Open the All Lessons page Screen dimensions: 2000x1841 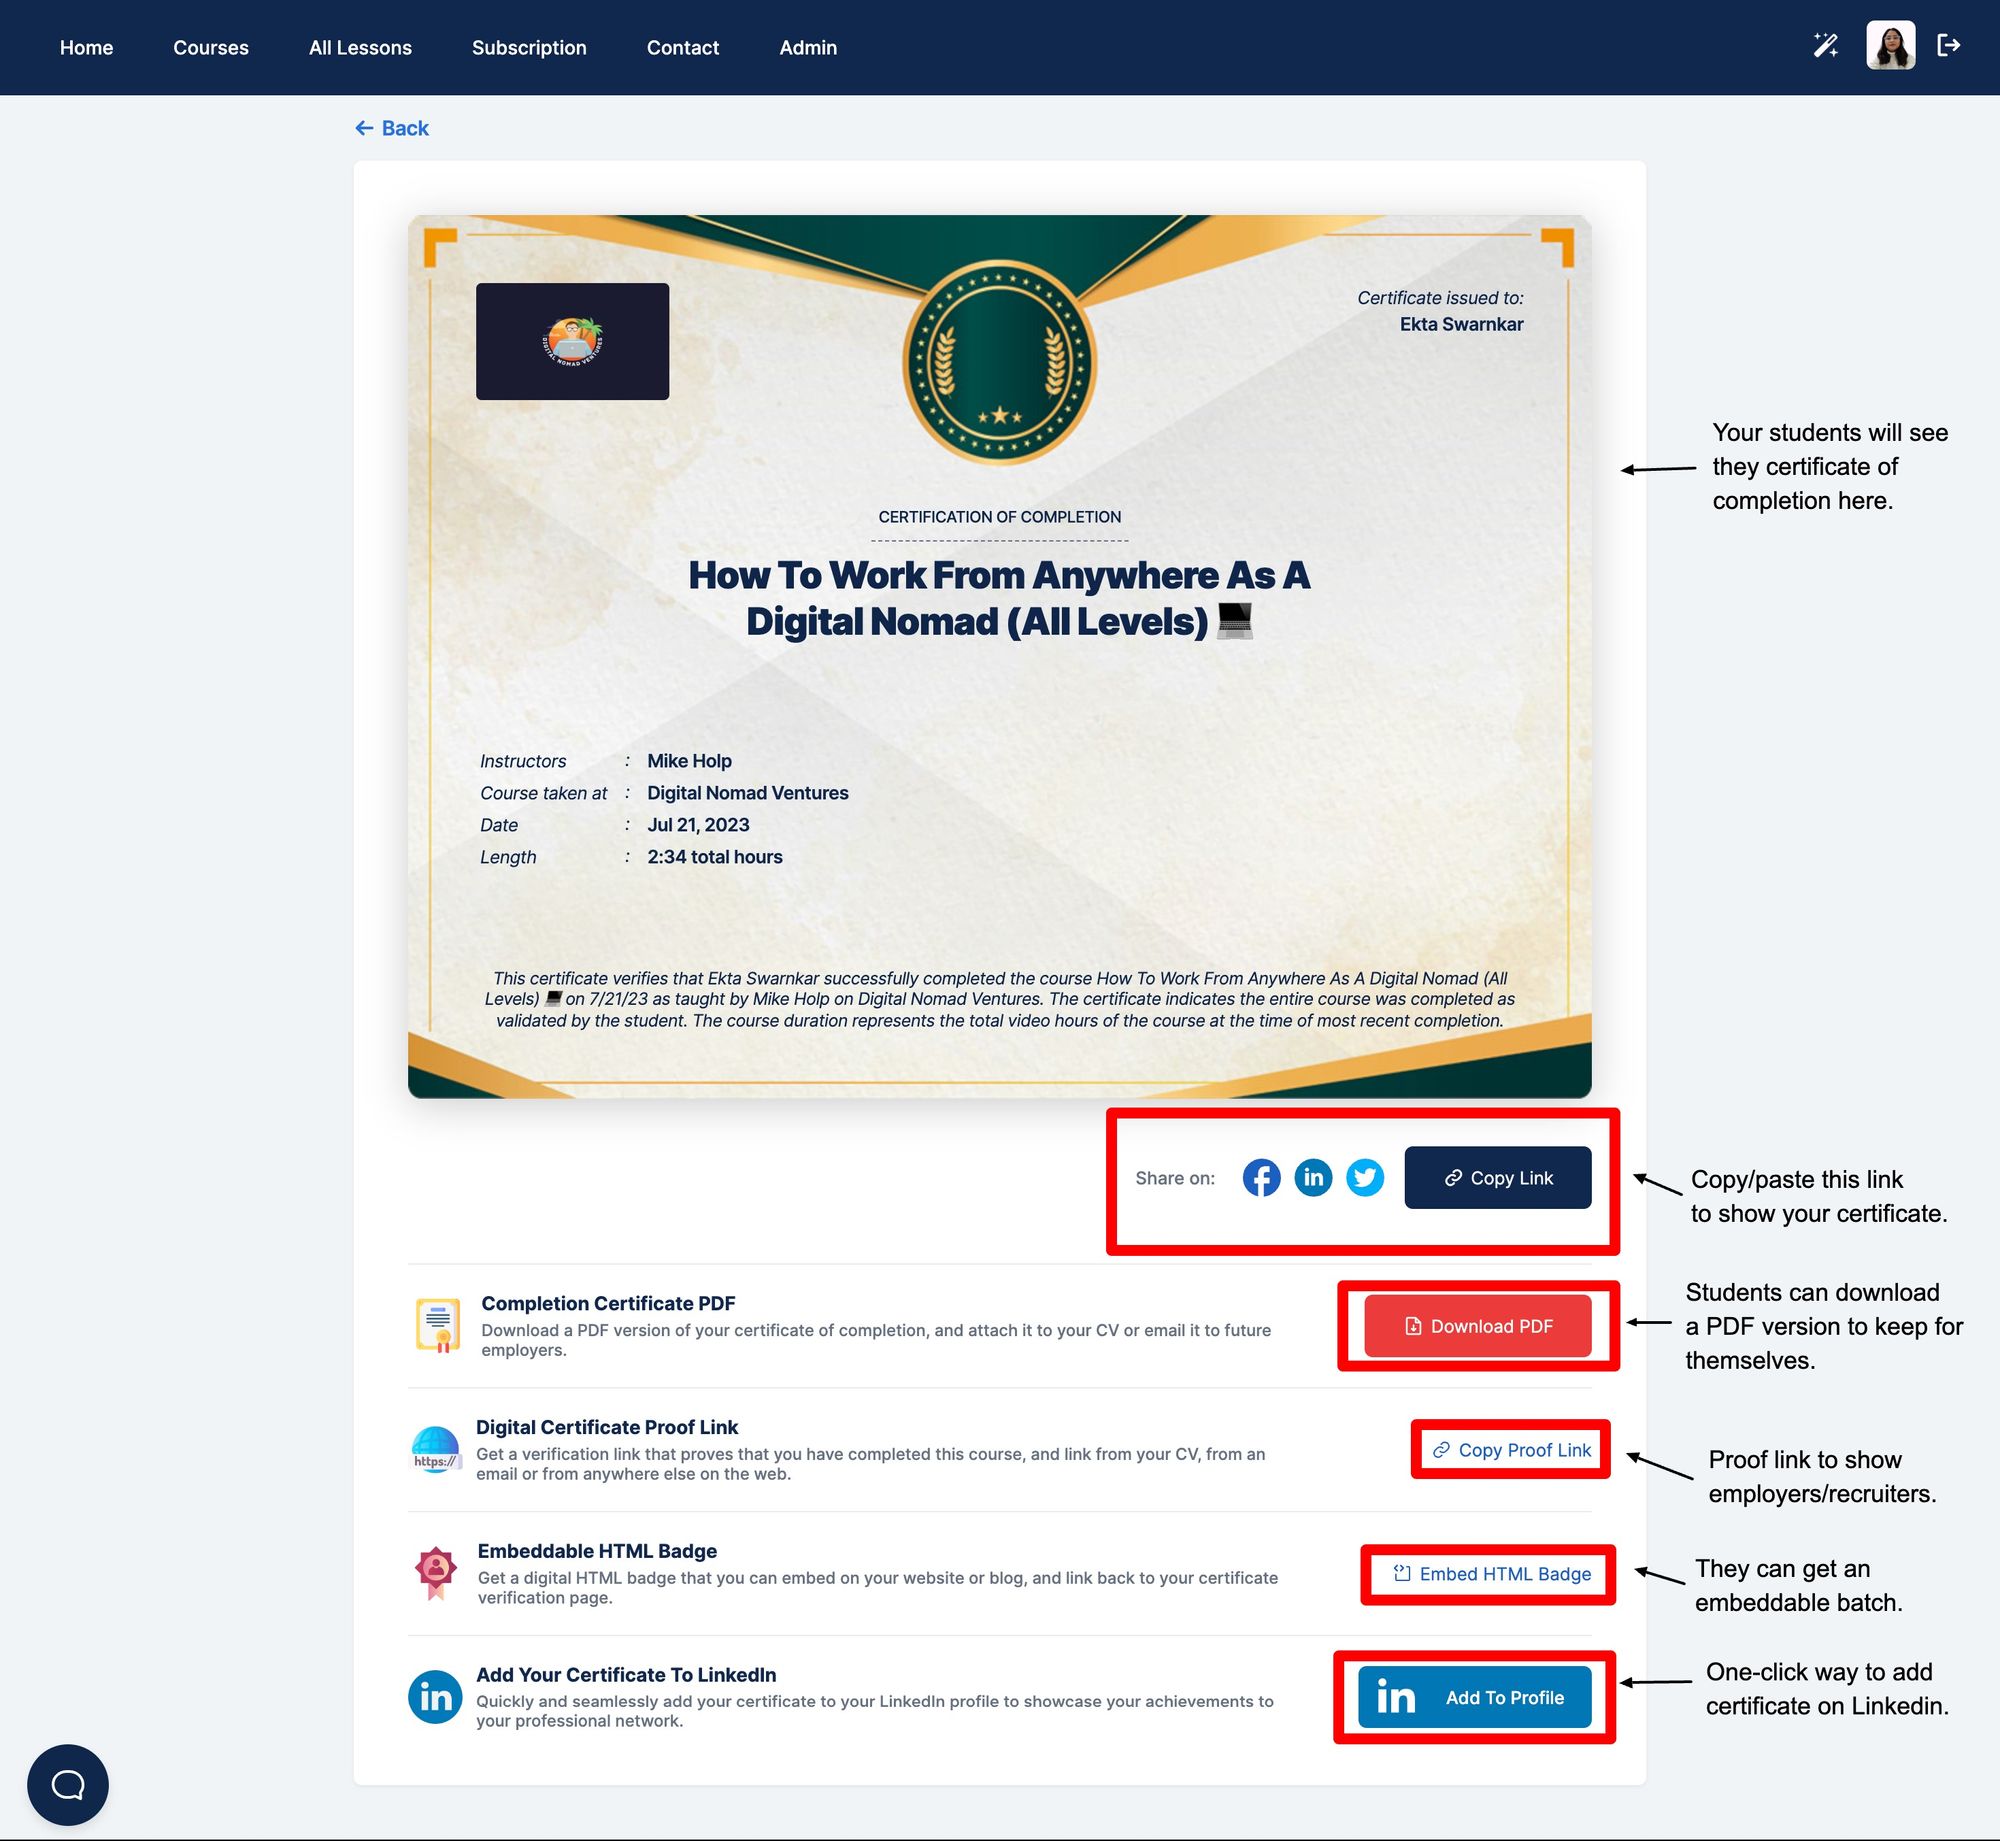(360, 48)
